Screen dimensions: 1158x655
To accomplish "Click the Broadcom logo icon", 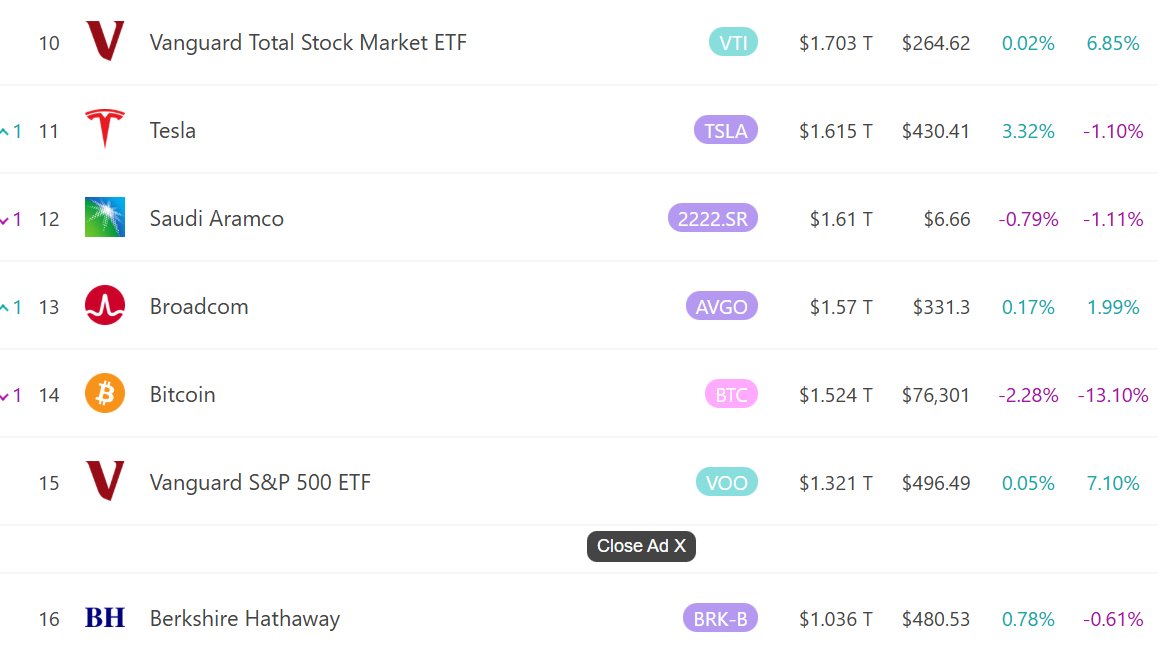I will click(105, 306).
